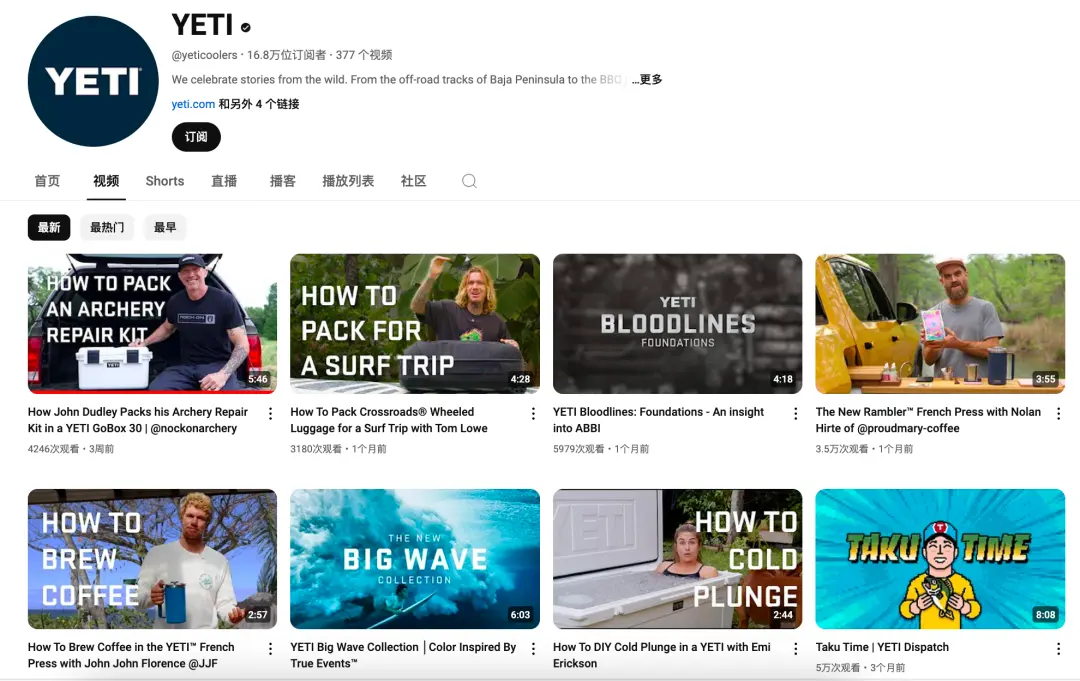This screenshot has width=1080, height=681.
Task: Click the 订阅 subscribe button
Action: tap(196, 137)
